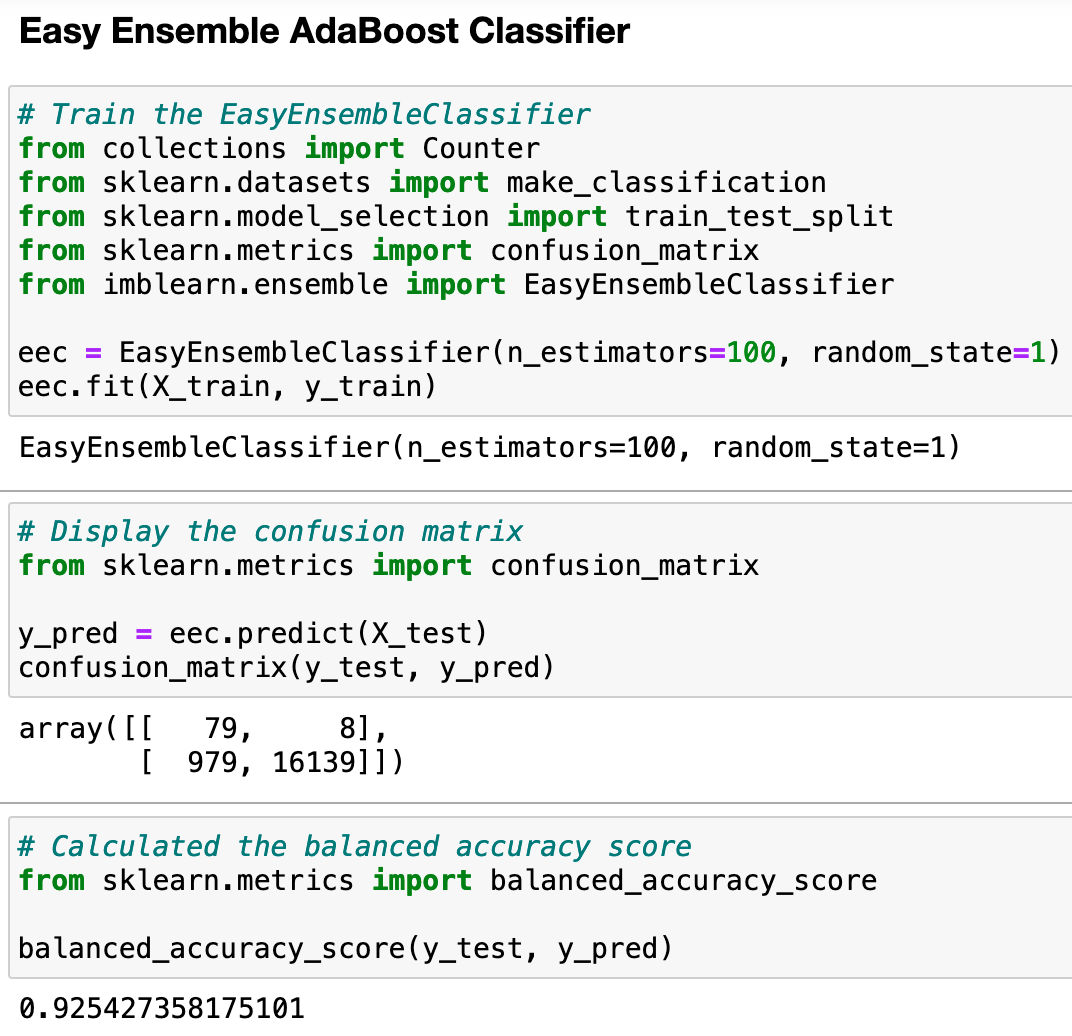Click the imblearn.ensemble import line

pyautogui.click(x=455, y=284)
